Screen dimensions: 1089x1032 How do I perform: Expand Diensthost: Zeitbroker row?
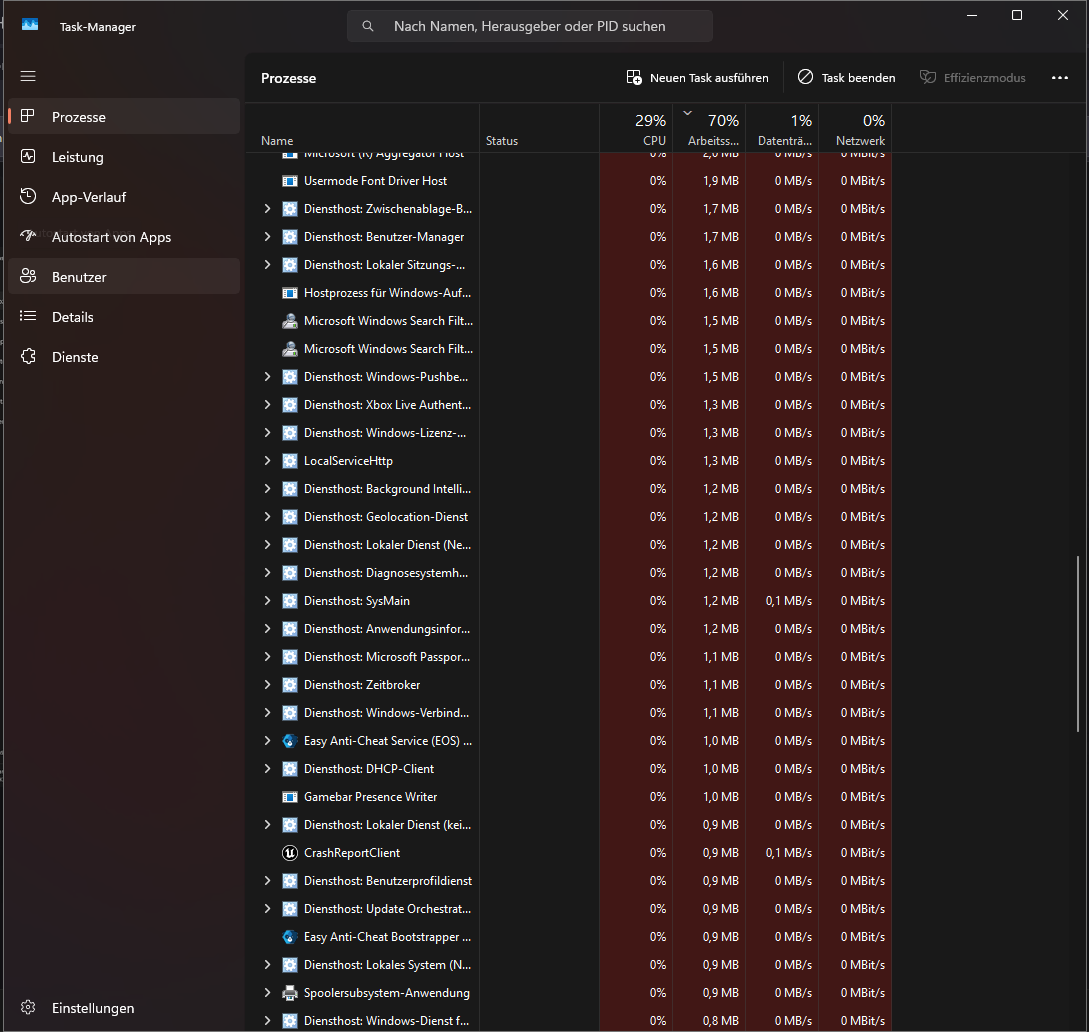coord(267,685)
